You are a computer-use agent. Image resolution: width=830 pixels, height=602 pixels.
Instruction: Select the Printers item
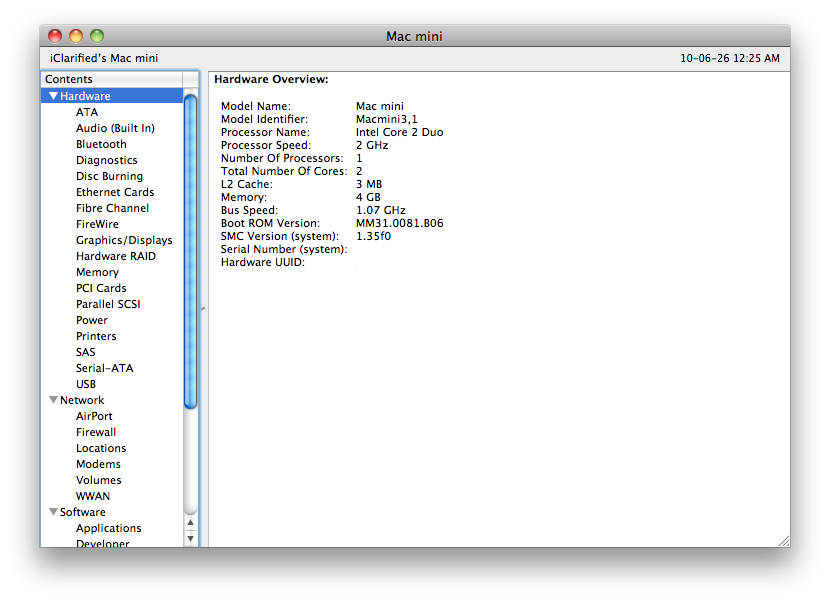pos(96,336)
